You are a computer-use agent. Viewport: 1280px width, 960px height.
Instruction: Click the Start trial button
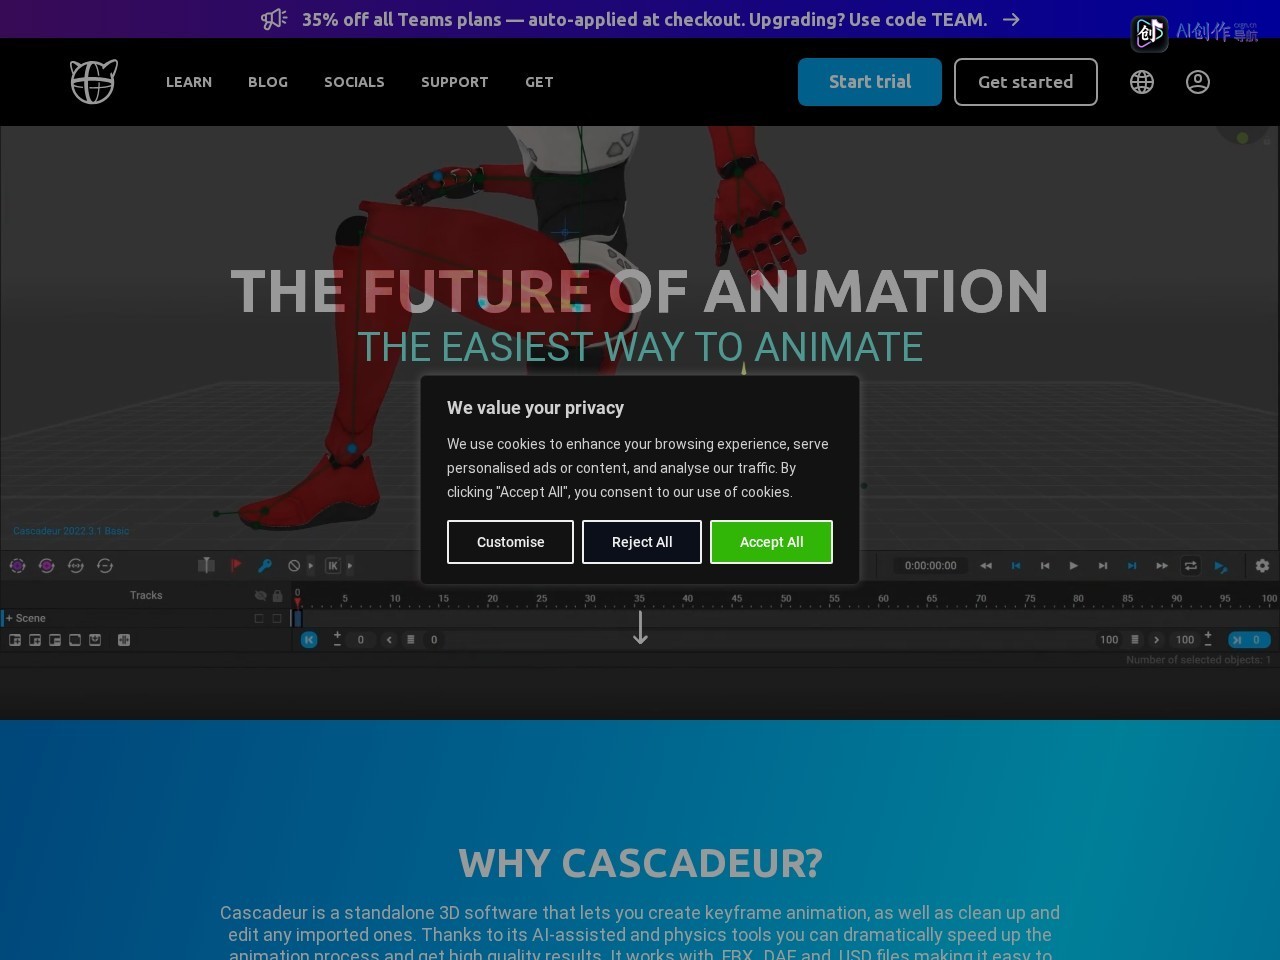click(x=870, y=82)
